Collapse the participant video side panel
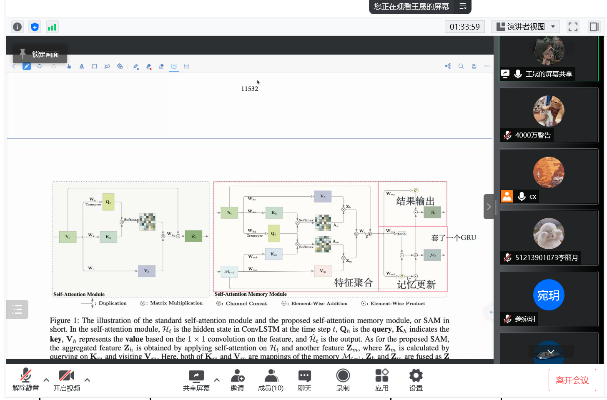 click(x=489, y=206)
